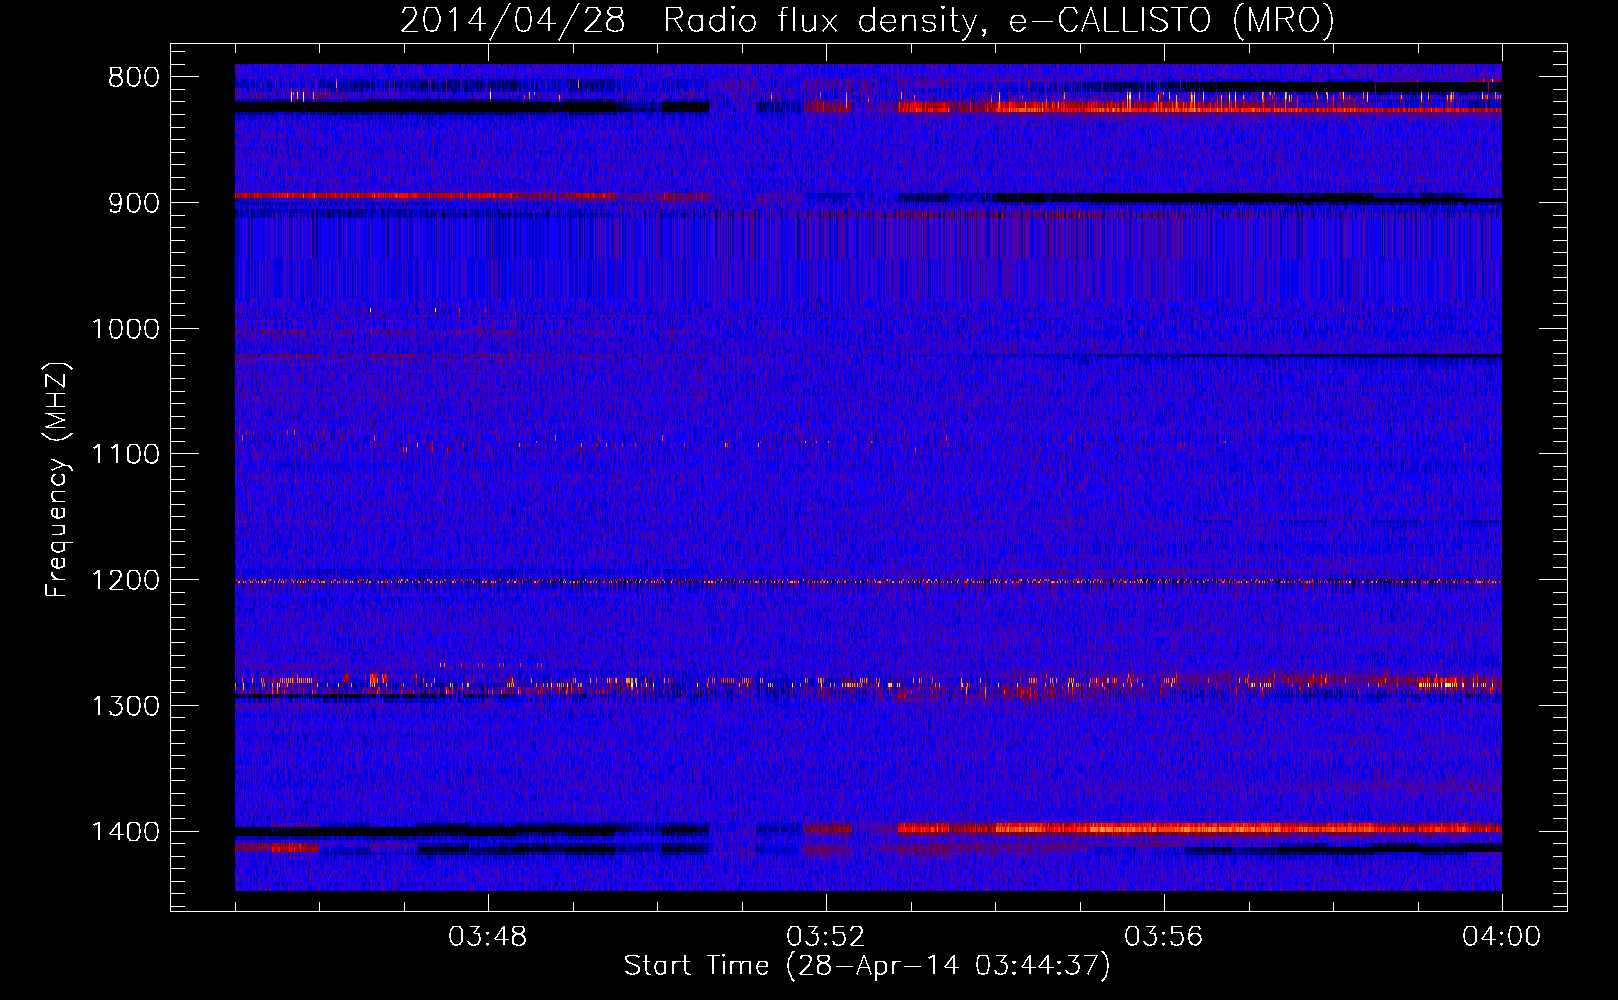Select the 1100 frequency axis label
Image resolution: width=1618 pixels, height=1000 pixels.
click(x=125, y=455)
